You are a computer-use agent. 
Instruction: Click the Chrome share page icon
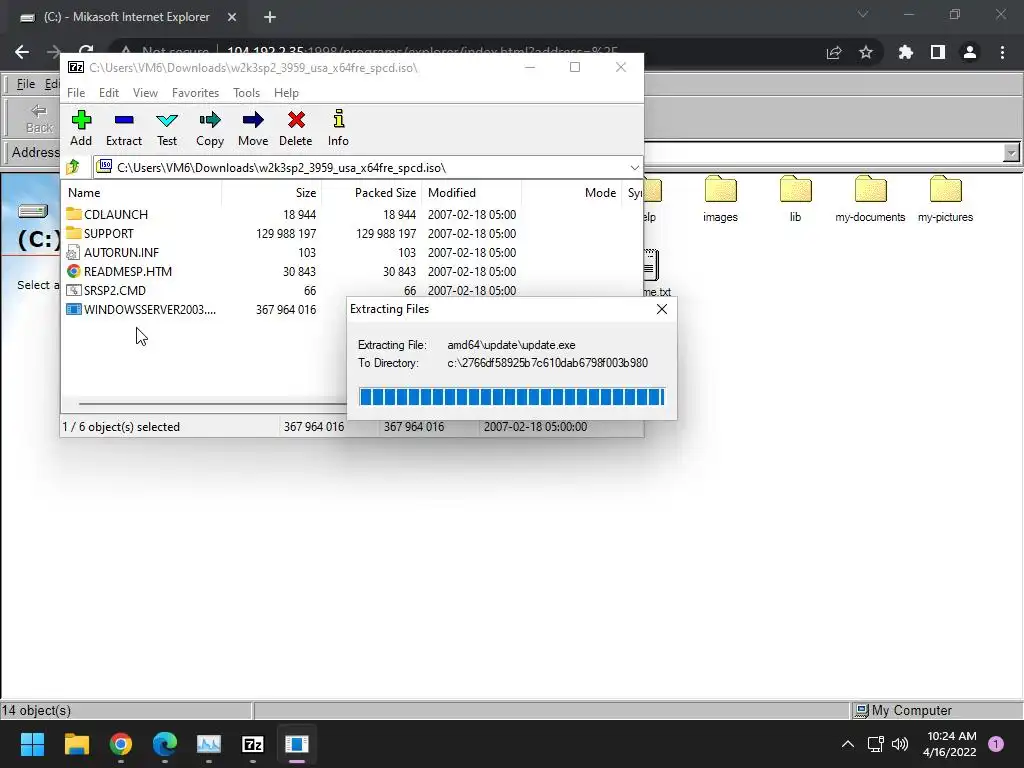[834, 52]
